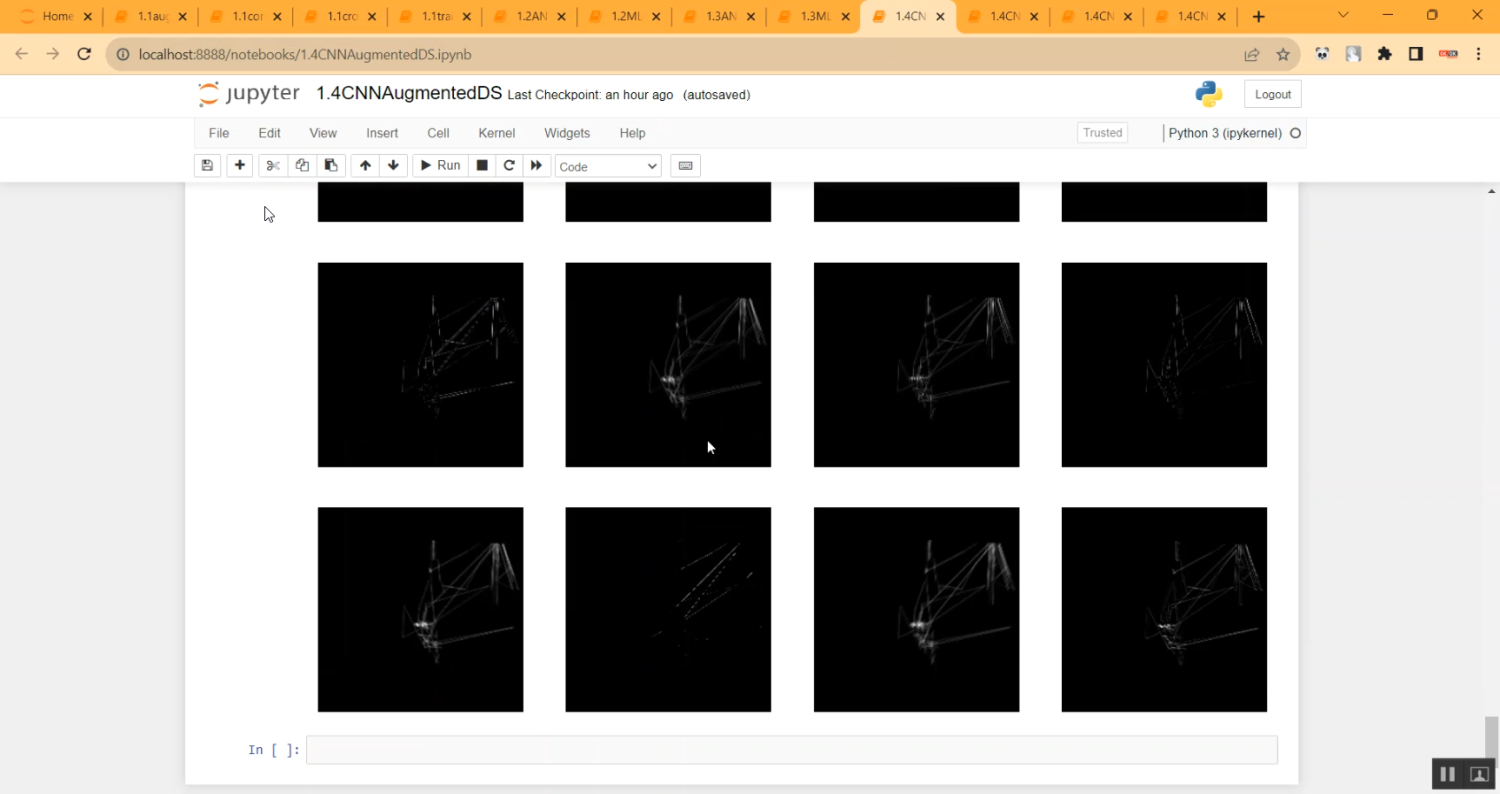Click the Trusted notebook indicator

[x=1103, y=133]
